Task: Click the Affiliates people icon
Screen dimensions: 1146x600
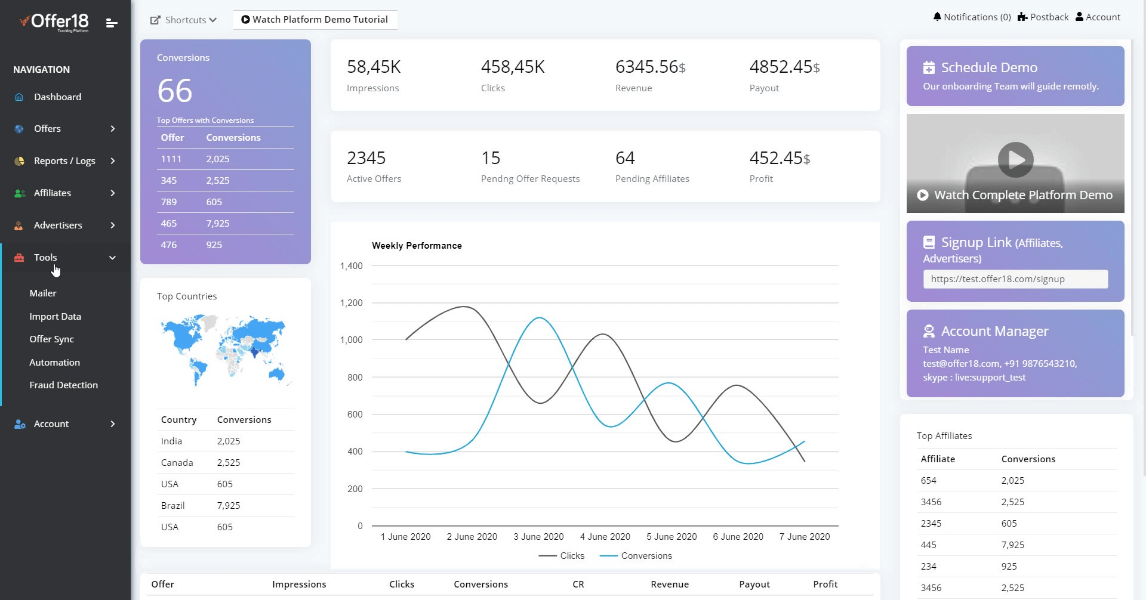Action: click(x=20, y=193)
